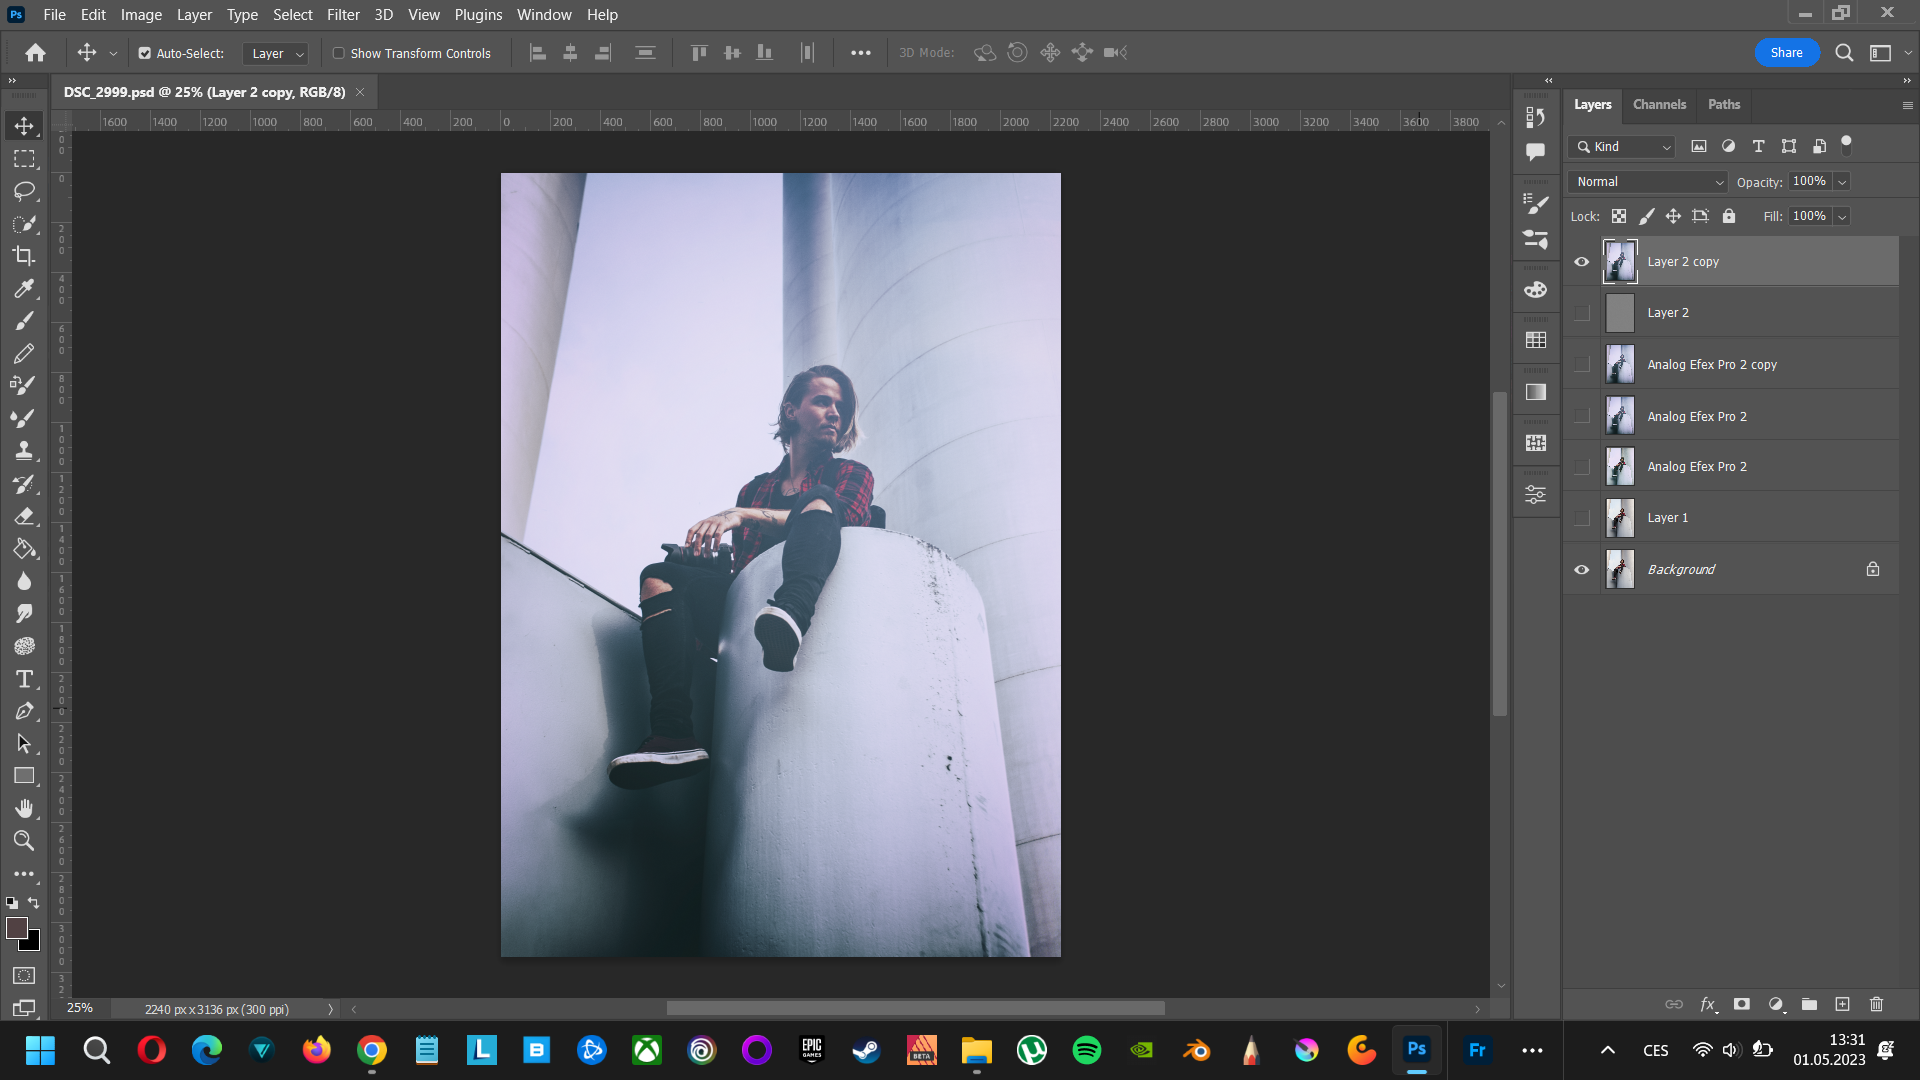Image resolution: width=1920 pixels, height=1080 pixels.
Task: Select the Clone Stamp tool
Action: pos(24,451)
